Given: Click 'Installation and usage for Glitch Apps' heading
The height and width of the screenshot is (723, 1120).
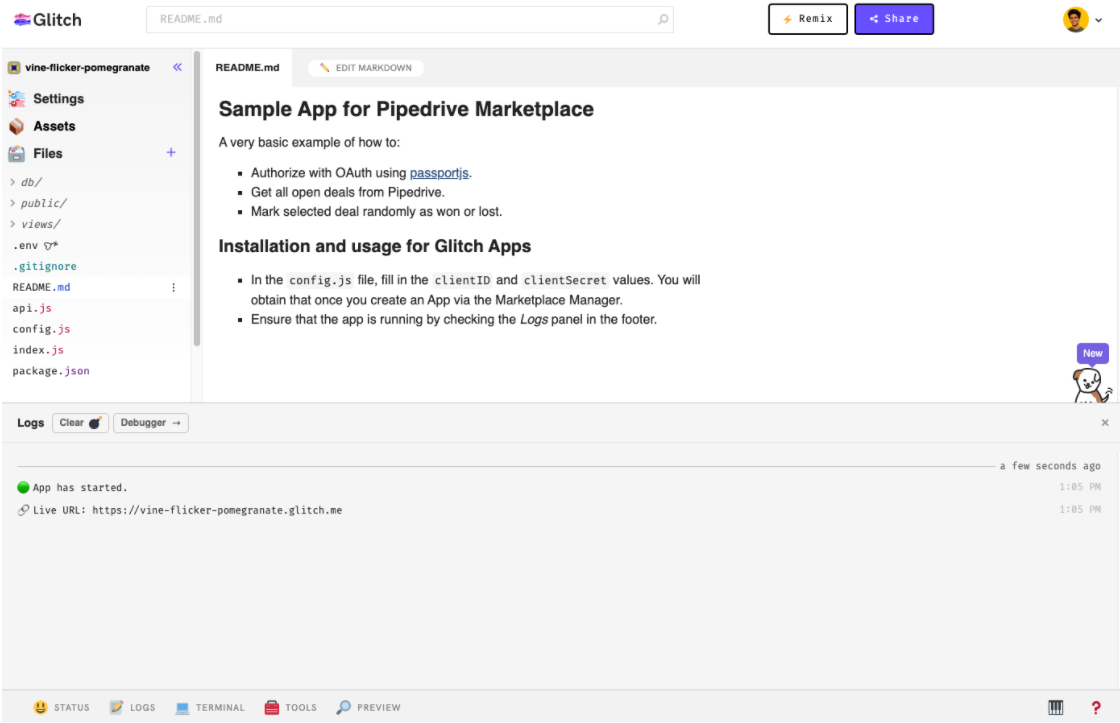Looking at the screenshot, I should click(374, 246).
